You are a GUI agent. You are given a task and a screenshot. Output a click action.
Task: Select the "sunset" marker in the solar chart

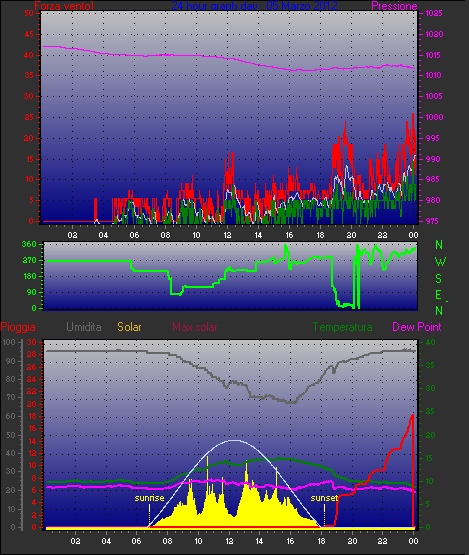[x=324, y=498]
